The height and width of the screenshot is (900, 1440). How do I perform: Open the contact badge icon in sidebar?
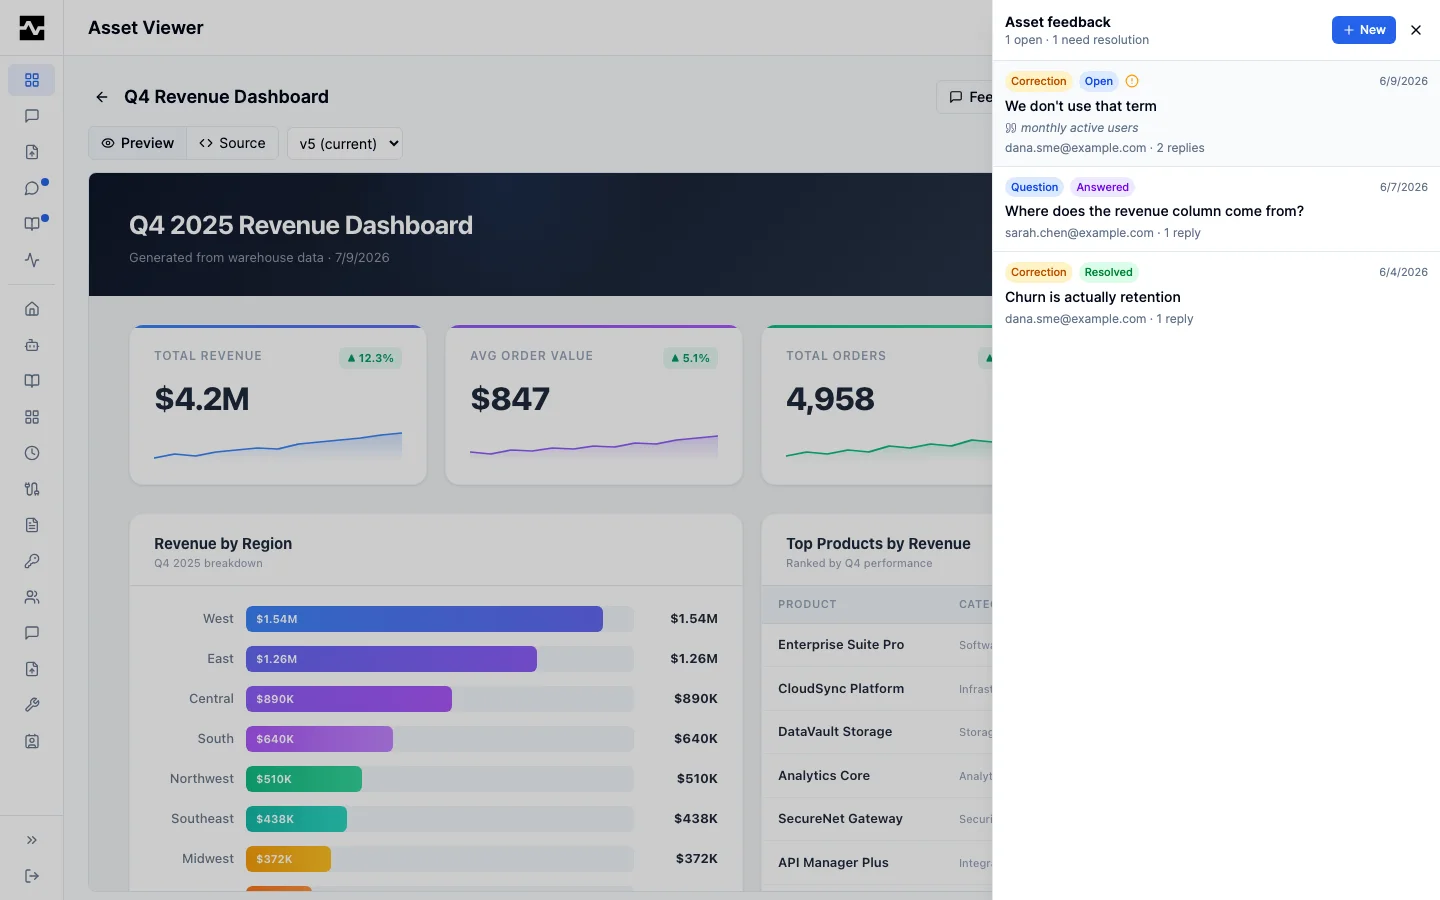point(32,741)
